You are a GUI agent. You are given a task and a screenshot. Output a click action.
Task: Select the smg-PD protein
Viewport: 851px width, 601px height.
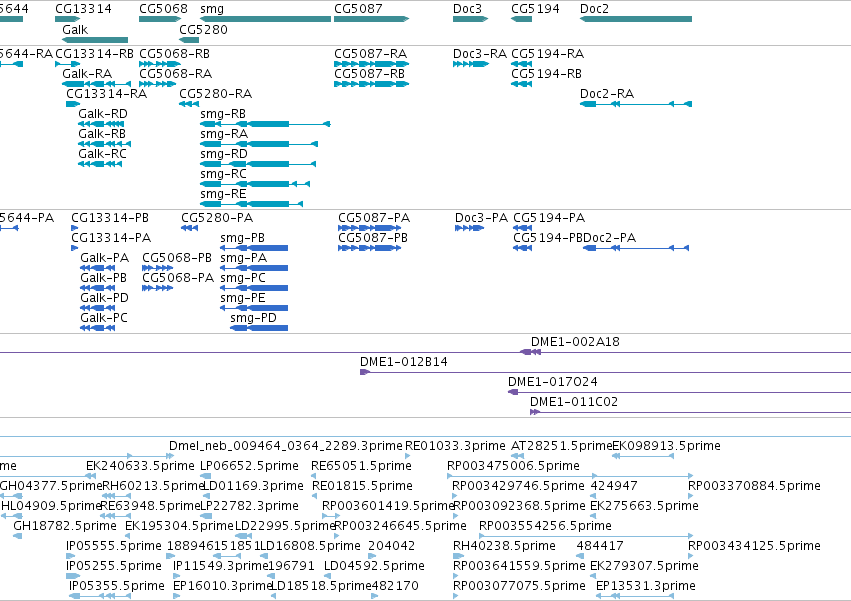point(259,328)
